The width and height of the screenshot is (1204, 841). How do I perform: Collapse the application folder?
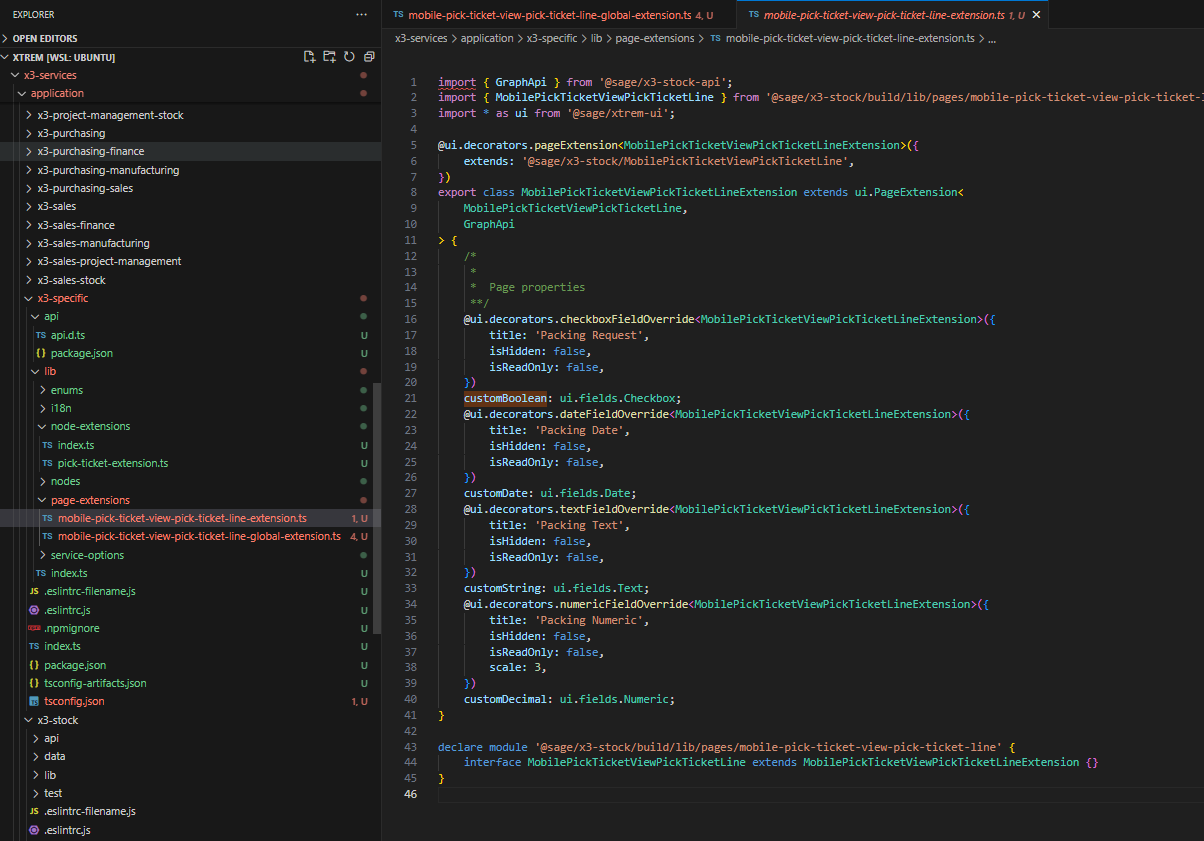pyautogui.click(x=22, y=93)
